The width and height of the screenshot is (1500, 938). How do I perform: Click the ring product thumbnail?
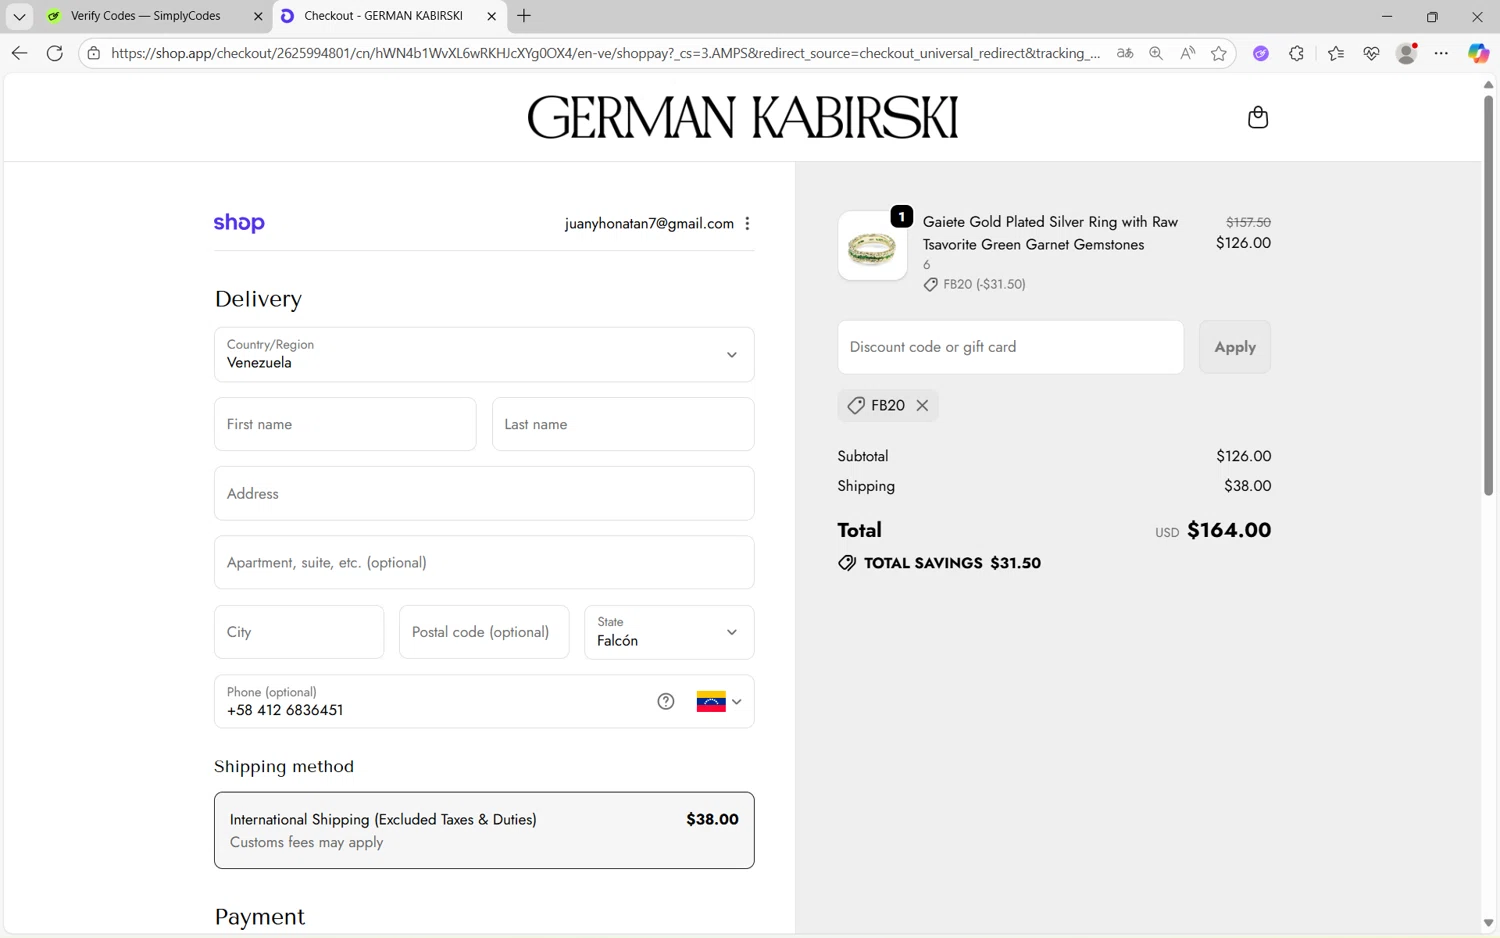[x=872, y=246]
